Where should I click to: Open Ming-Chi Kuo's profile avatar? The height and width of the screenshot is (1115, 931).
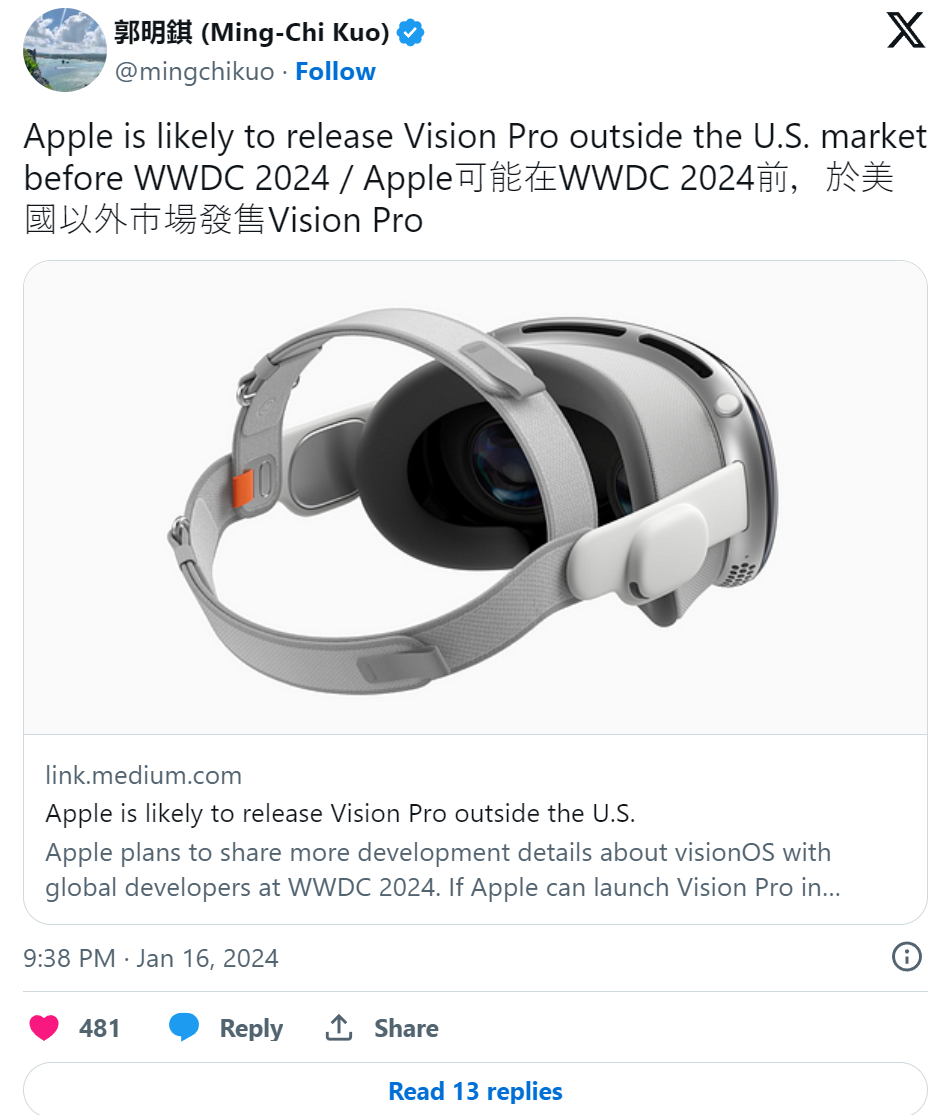(x=65, y=50)
